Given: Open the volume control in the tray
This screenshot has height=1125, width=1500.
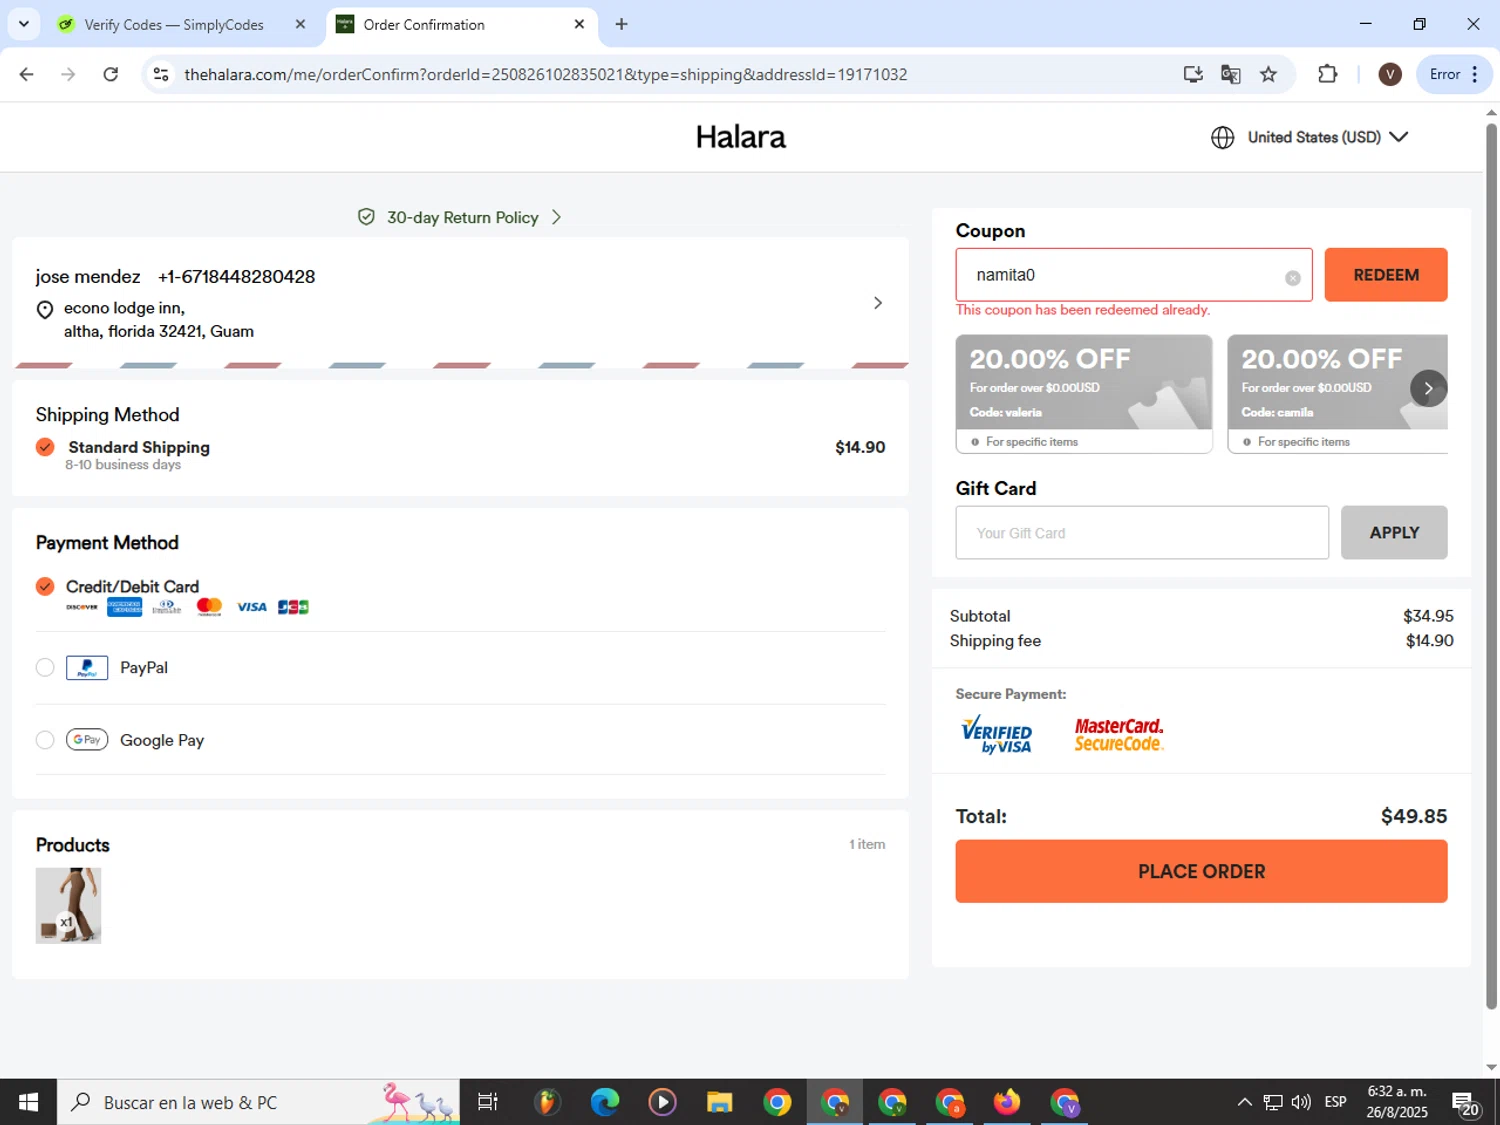Looking at the screenshot, I should pyautogui.click(x=1301, y=1102).
